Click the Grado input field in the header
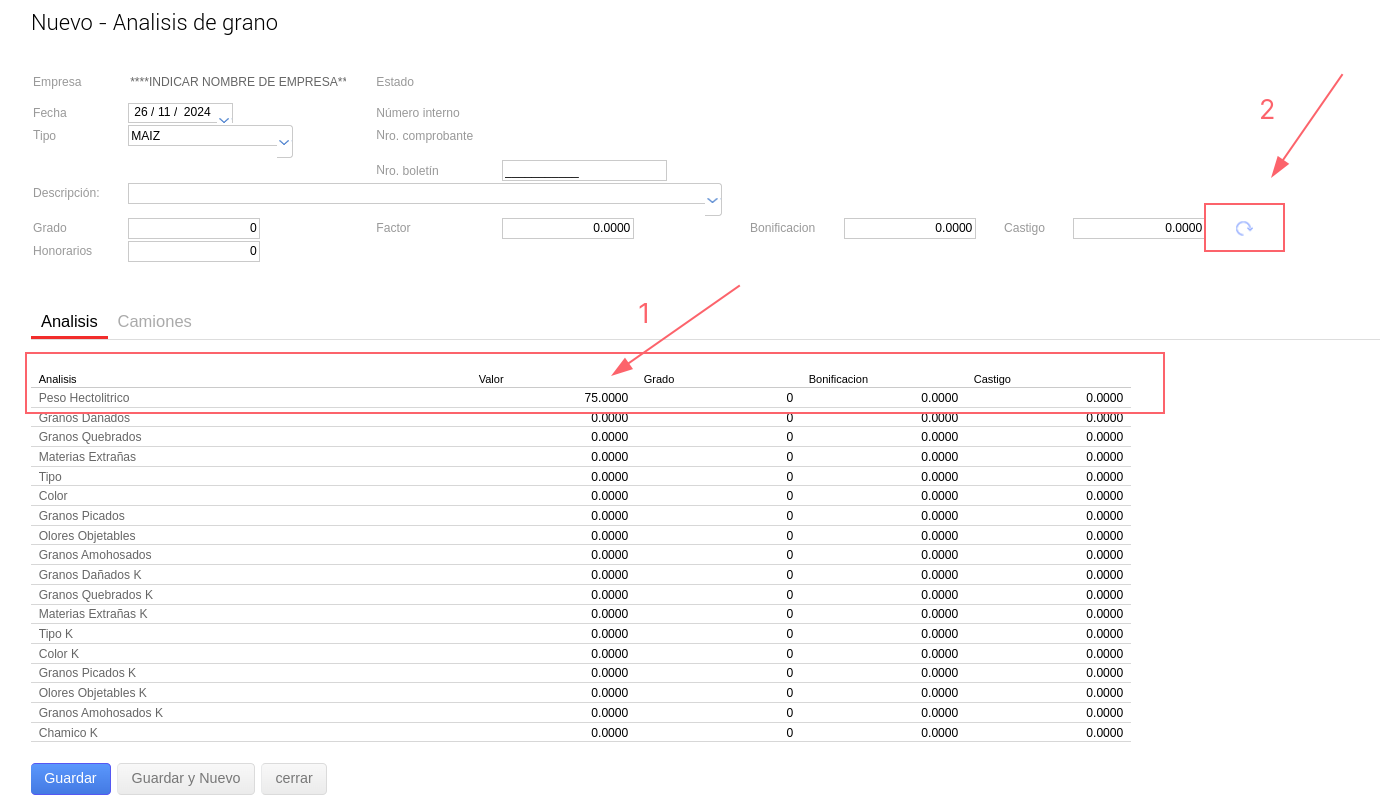Viewport: 1380px width, 798px height. tap(194, 228)
